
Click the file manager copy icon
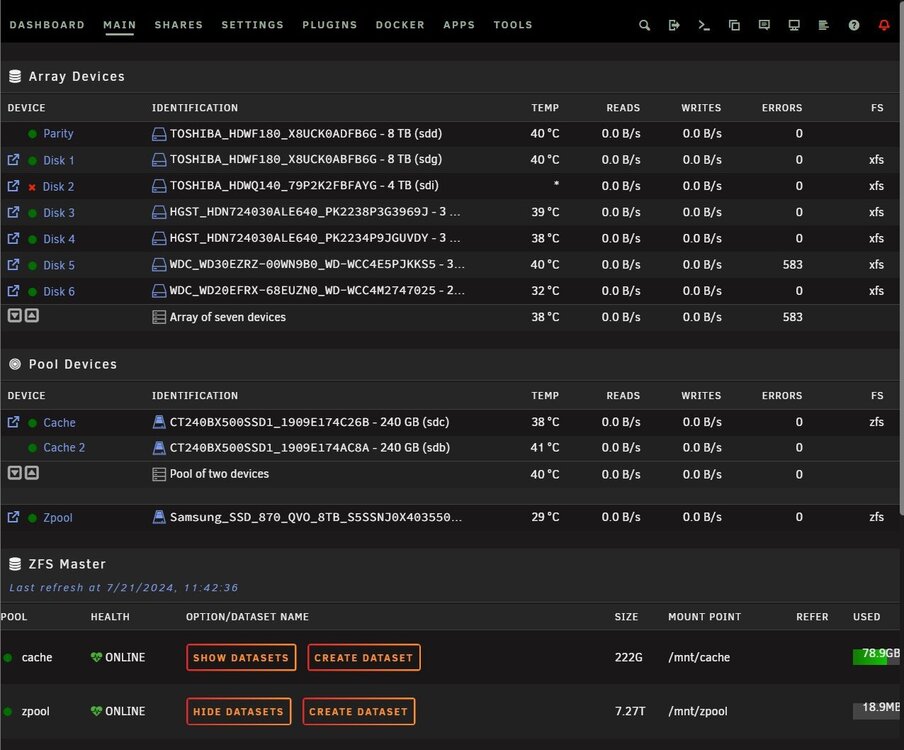pos(734,25)
